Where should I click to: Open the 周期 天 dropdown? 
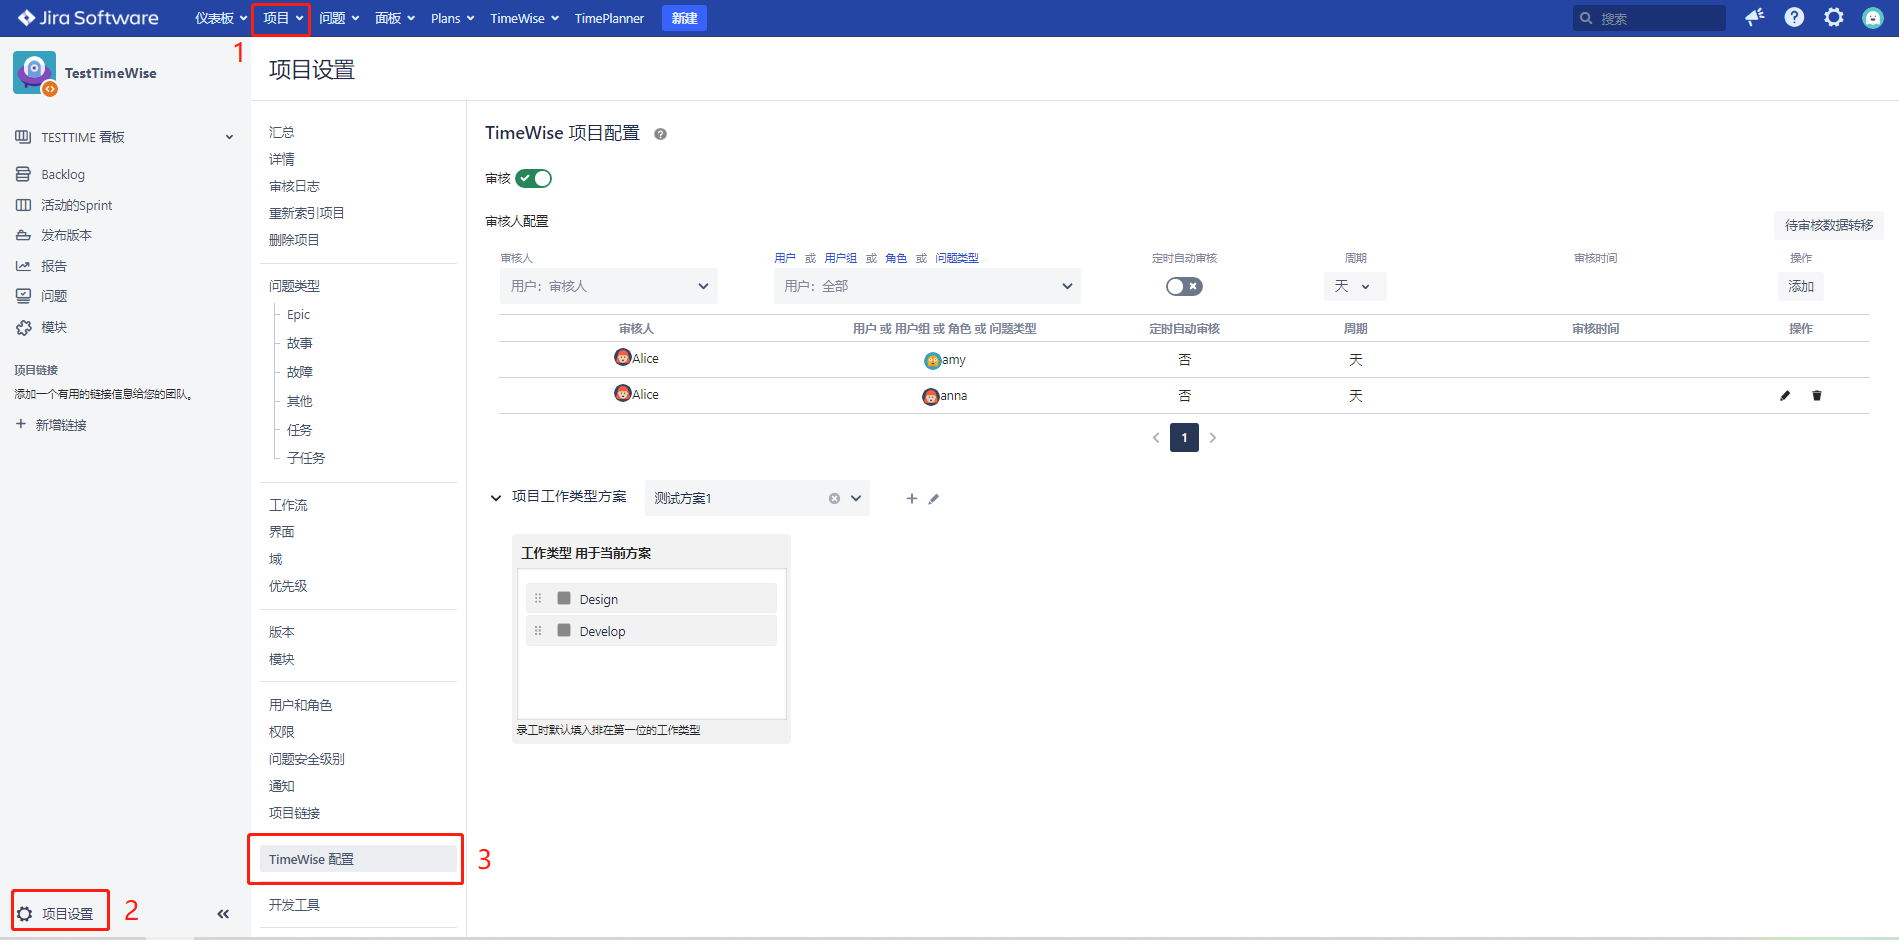click(x=1354, y=287)
